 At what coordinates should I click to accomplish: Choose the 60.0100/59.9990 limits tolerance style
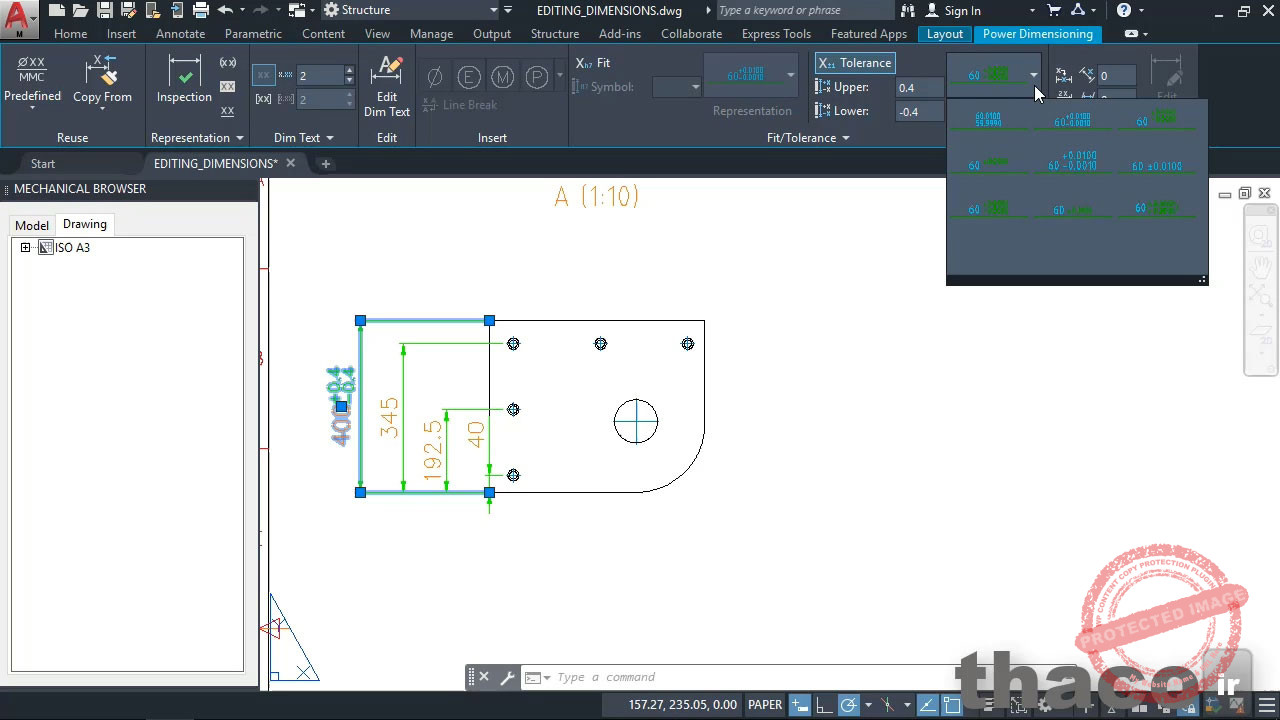pyautogui.click(x=988, y=119)
